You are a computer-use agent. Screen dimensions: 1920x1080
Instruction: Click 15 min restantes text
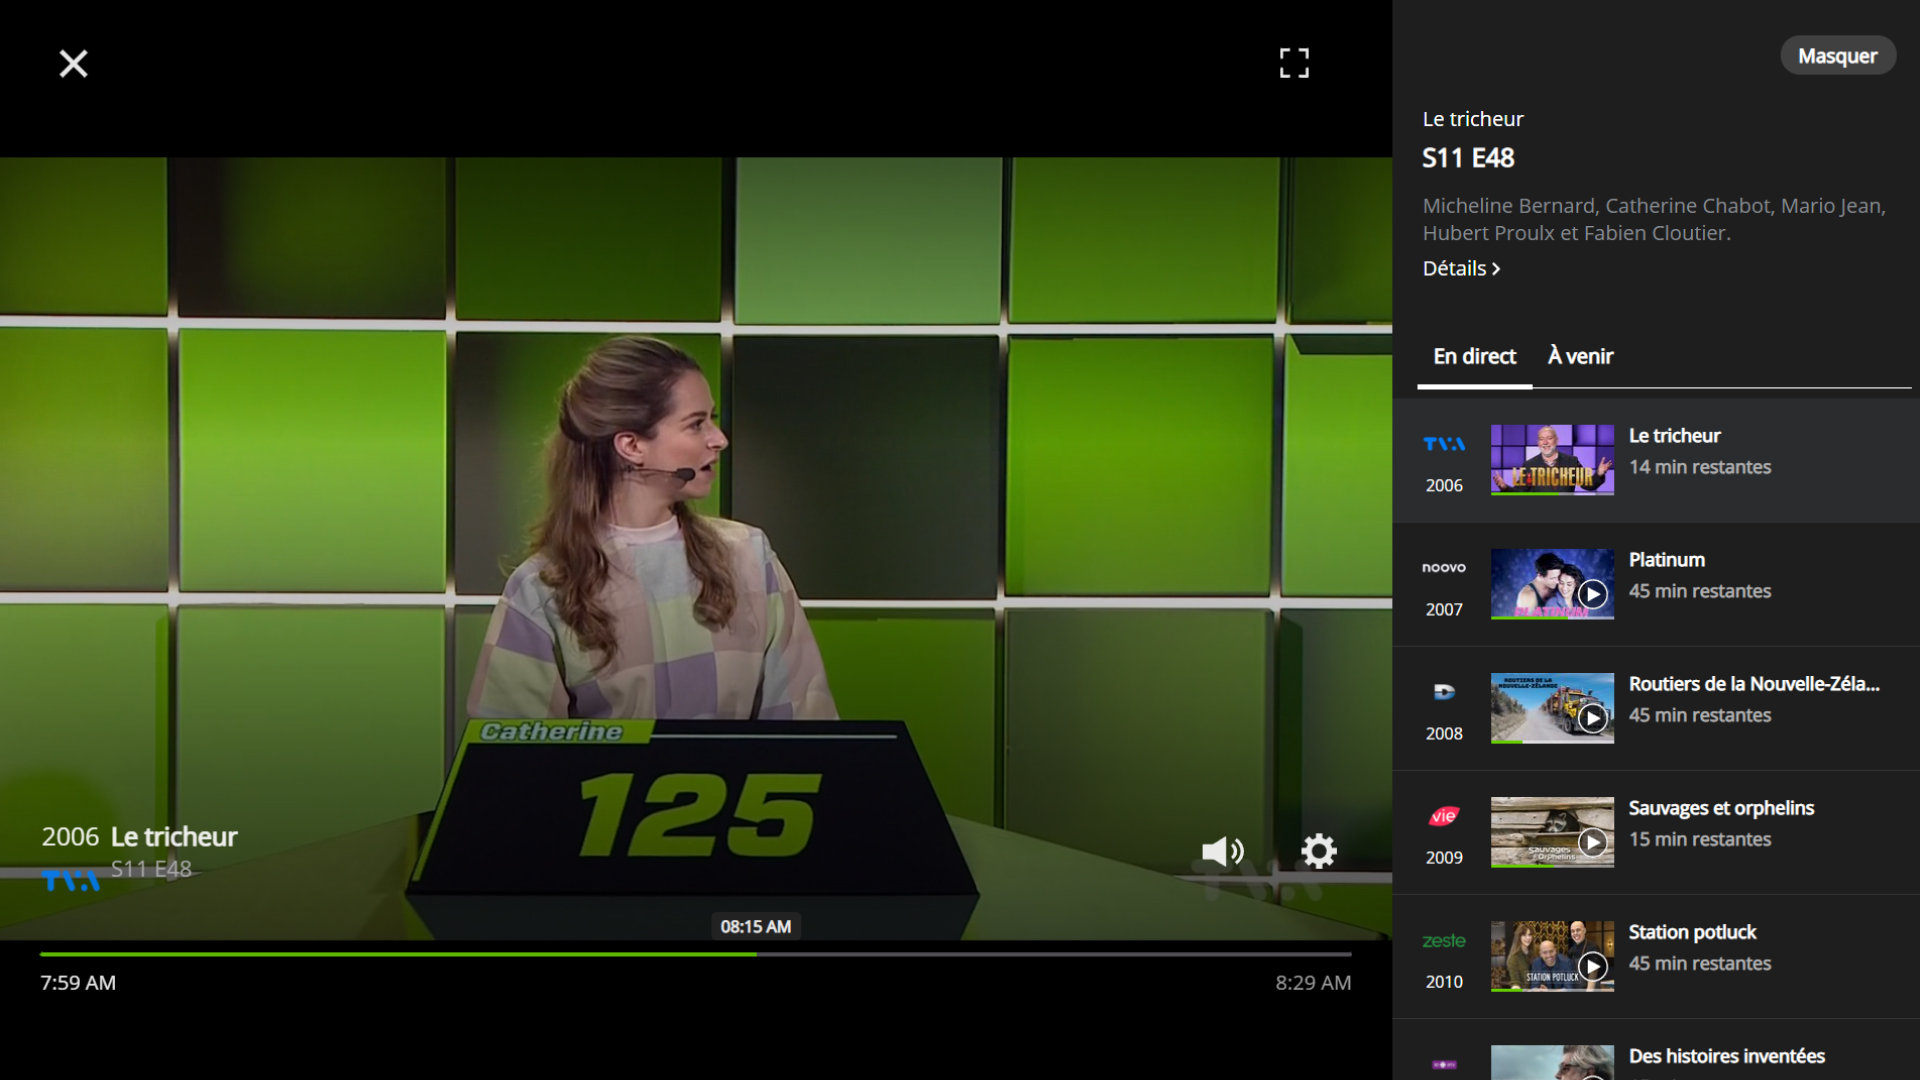[1700, 839]
